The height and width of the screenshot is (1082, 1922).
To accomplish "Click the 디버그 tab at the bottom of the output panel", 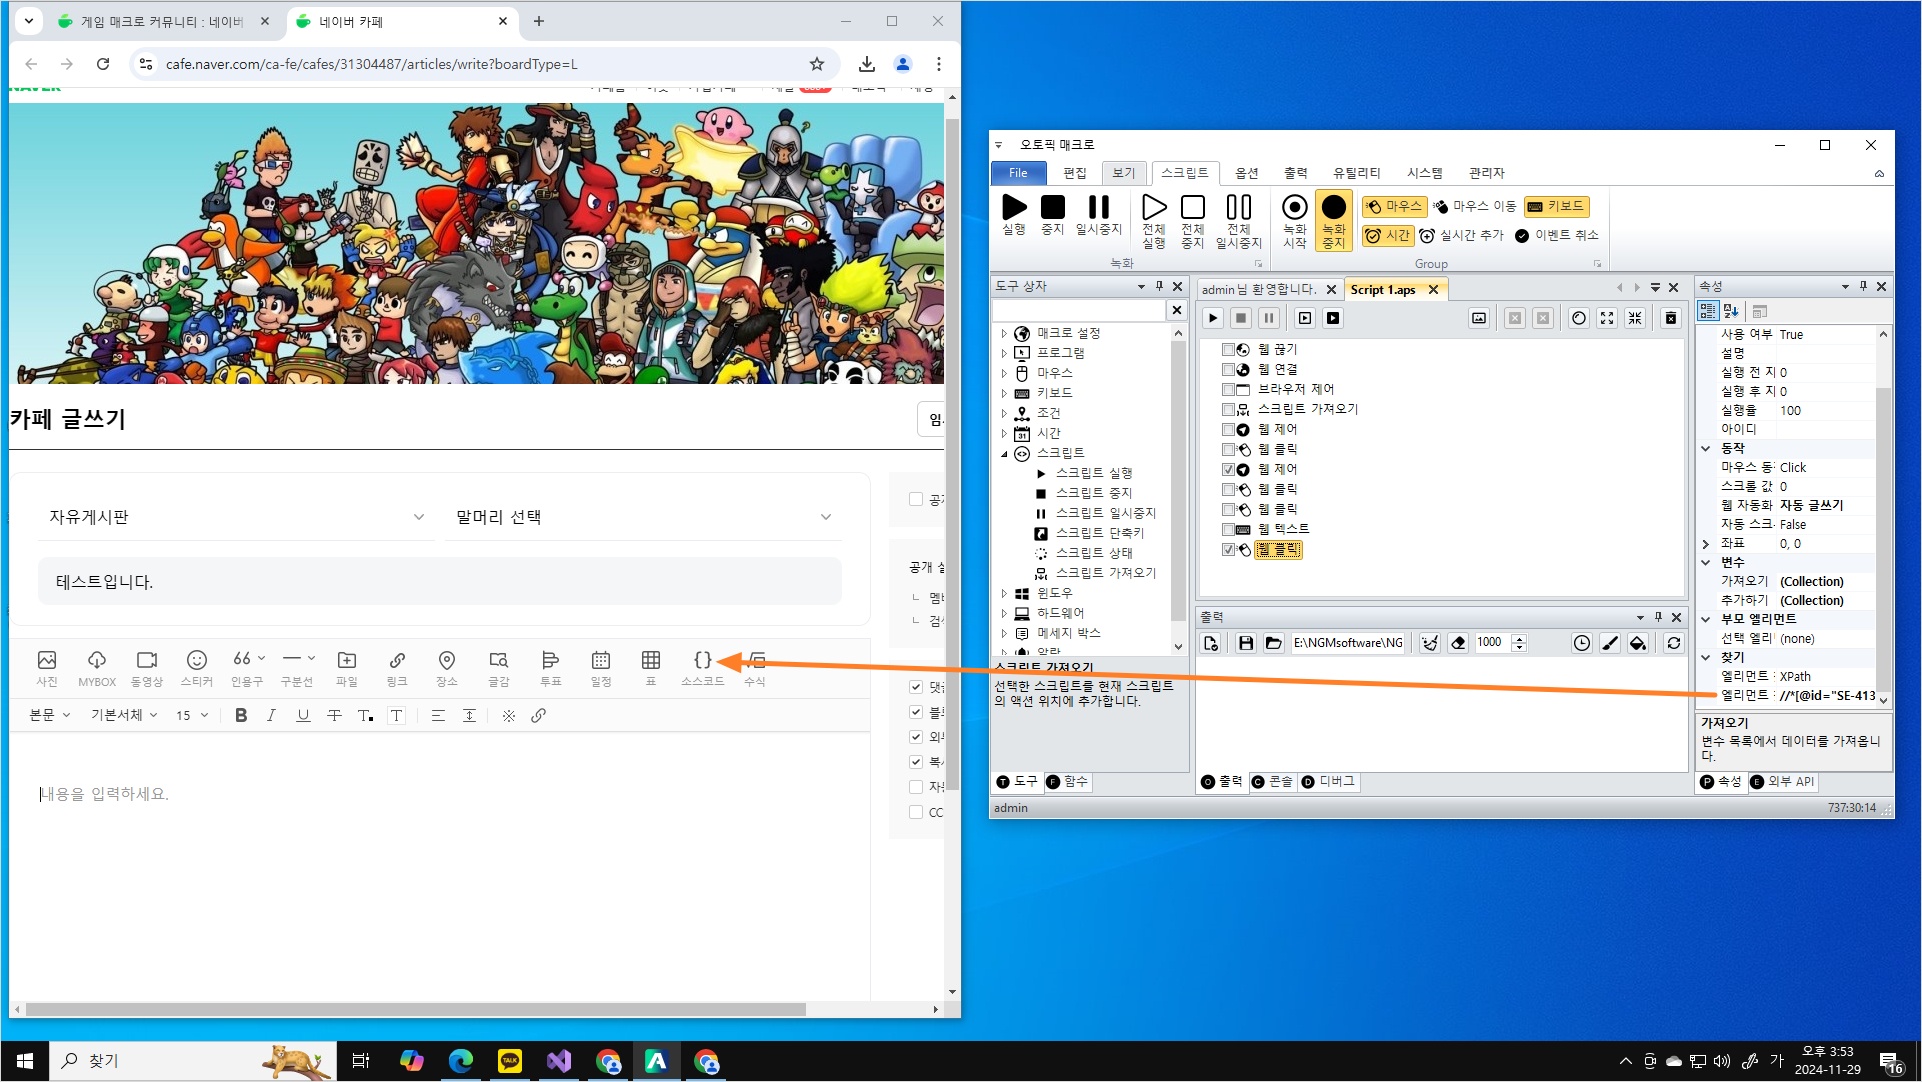I will 1329,782.
